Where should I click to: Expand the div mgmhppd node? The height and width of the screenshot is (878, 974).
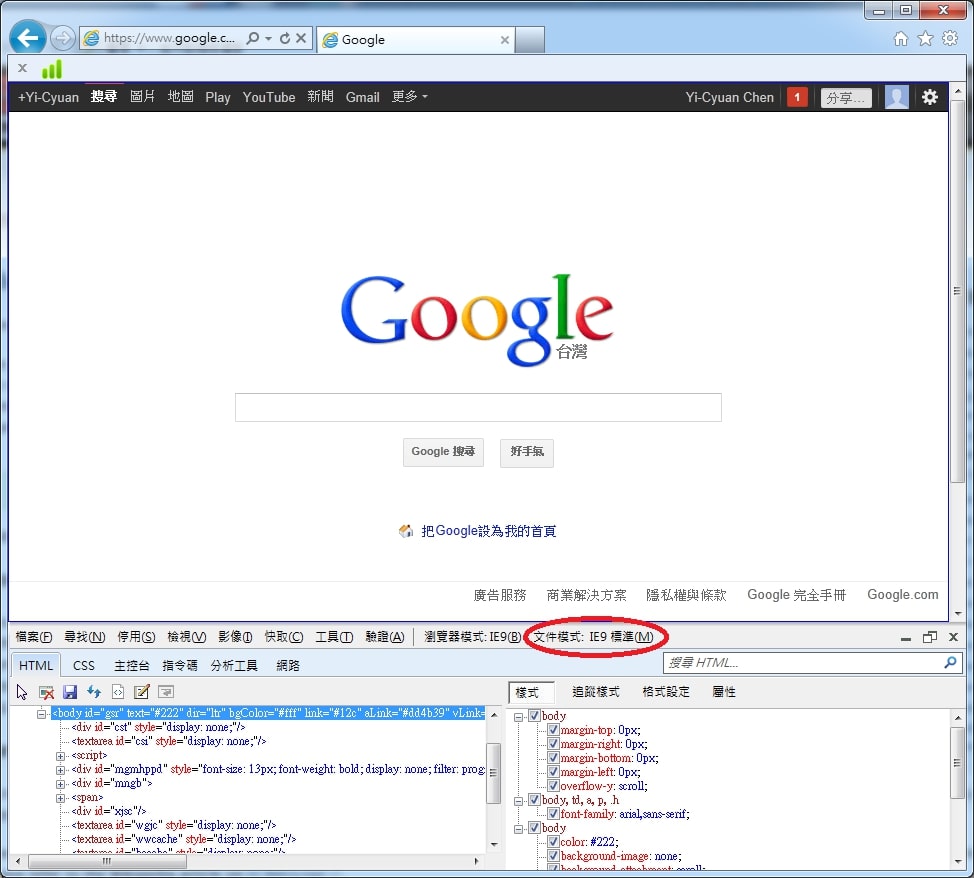(60, 770)
